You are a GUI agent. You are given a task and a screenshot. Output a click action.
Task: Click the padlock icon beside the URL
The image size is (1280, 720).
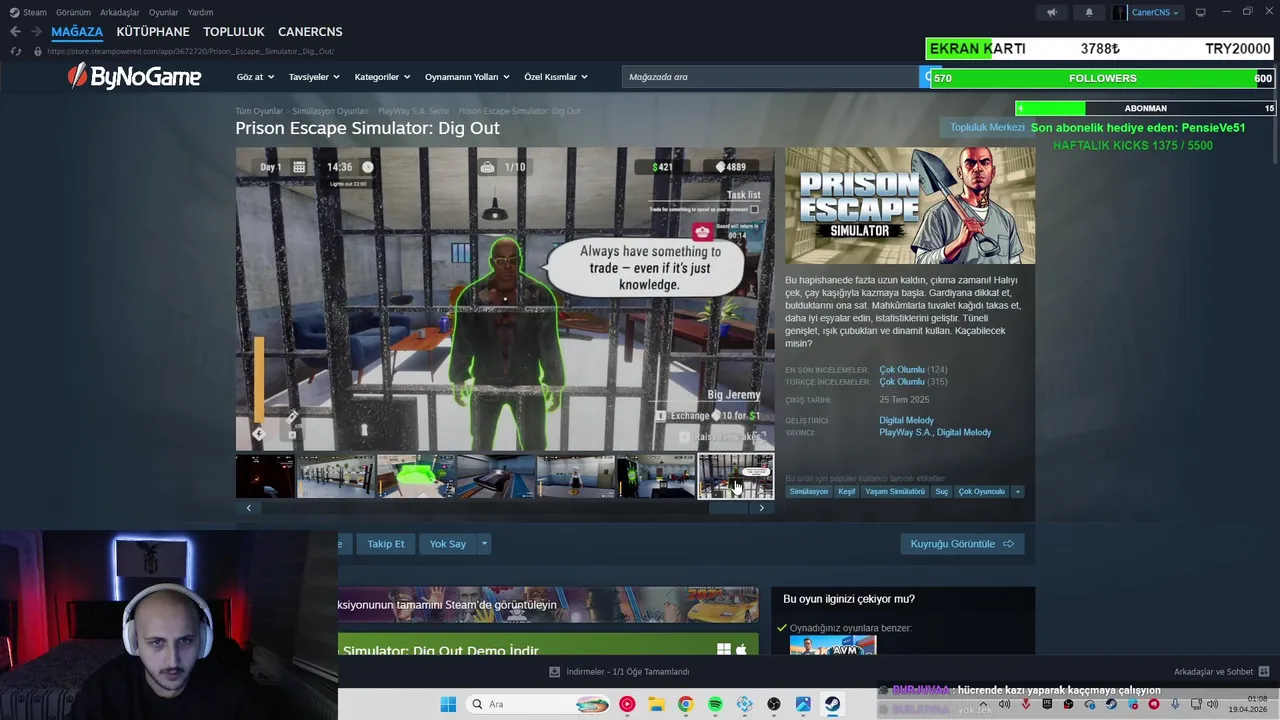(x=38, y=51)
